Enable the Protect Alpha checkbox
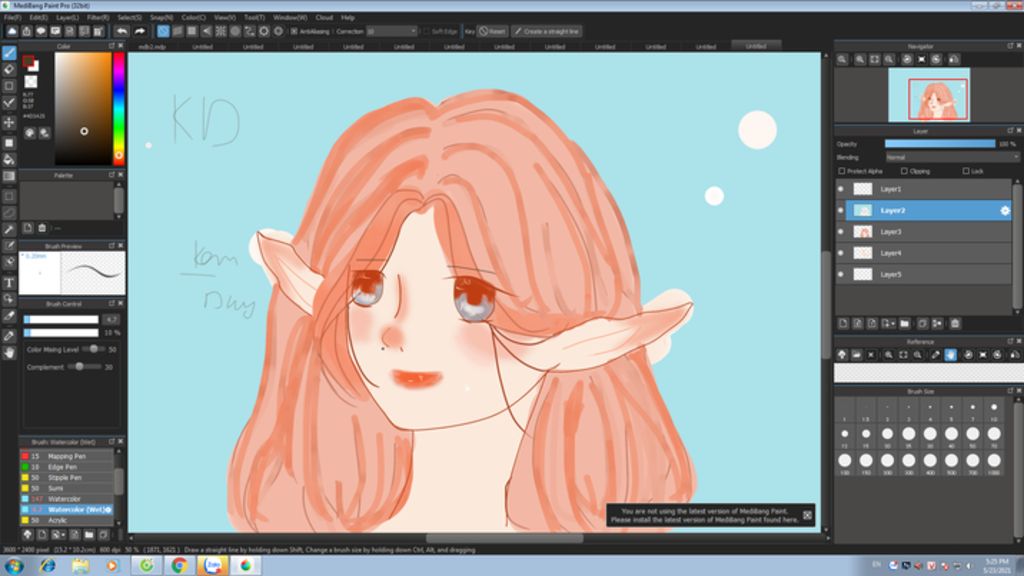 [842, 171]
